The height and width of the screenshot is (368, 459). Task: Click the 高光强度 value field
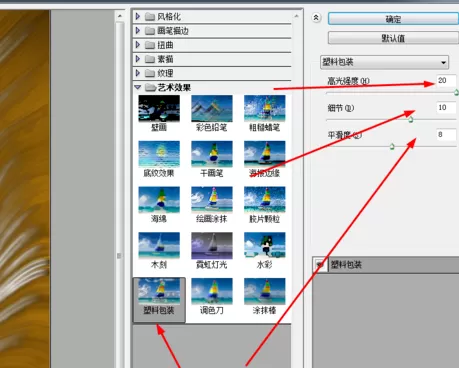coord(446,81)
